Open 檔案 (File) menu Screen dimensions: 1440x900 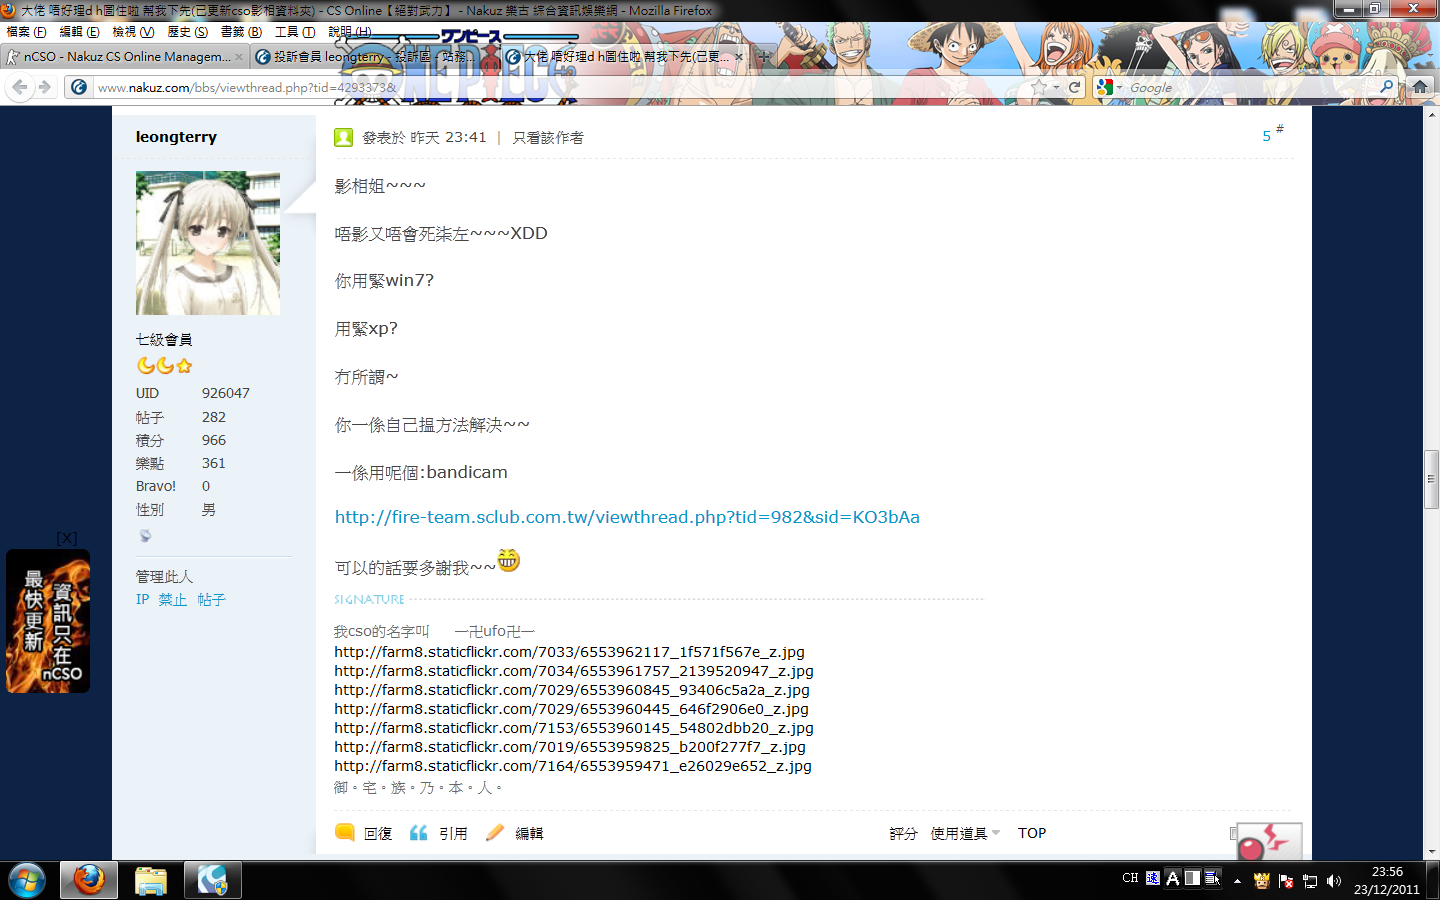[x=27, y=32]
